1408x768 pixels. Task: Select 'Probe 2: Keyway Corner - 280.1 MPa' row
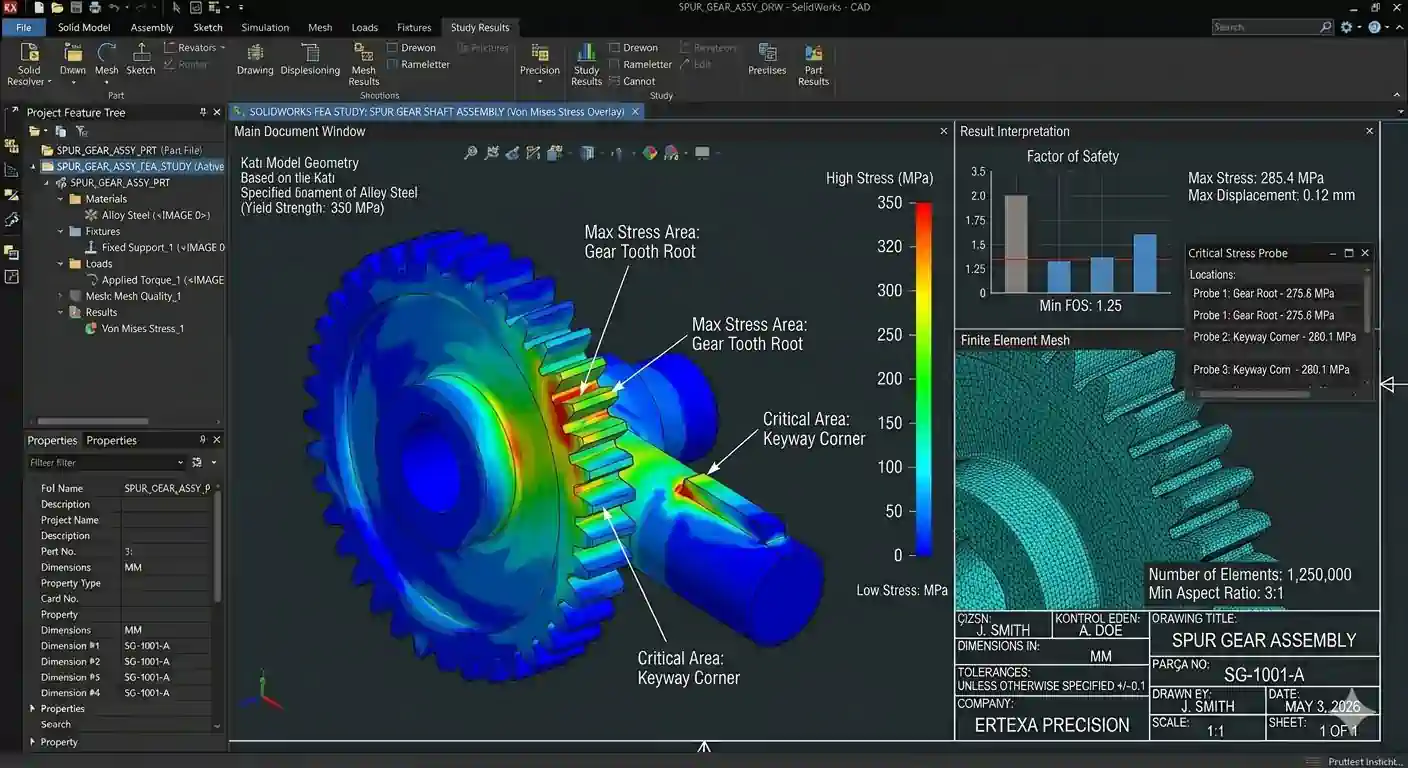1274,337
